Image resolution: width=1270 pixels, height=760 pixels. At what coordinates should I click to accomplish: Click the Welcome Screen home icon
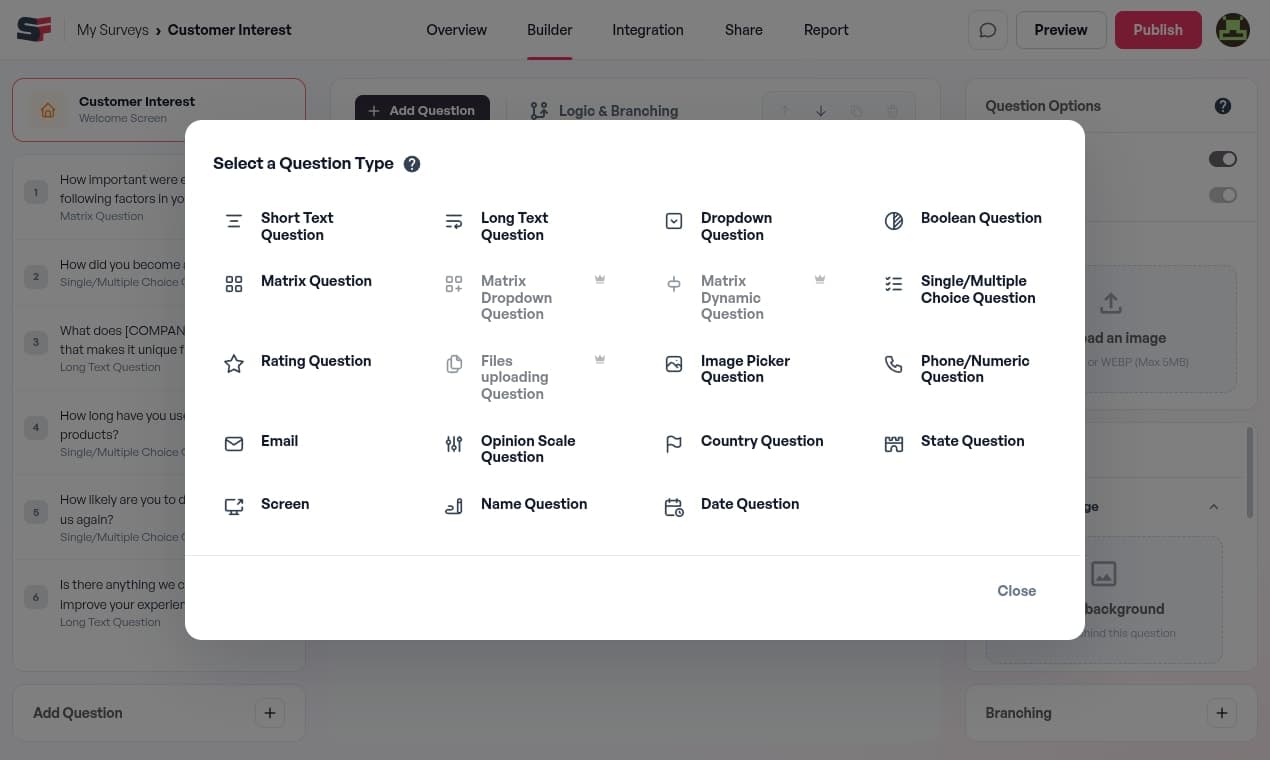point(48,110)
